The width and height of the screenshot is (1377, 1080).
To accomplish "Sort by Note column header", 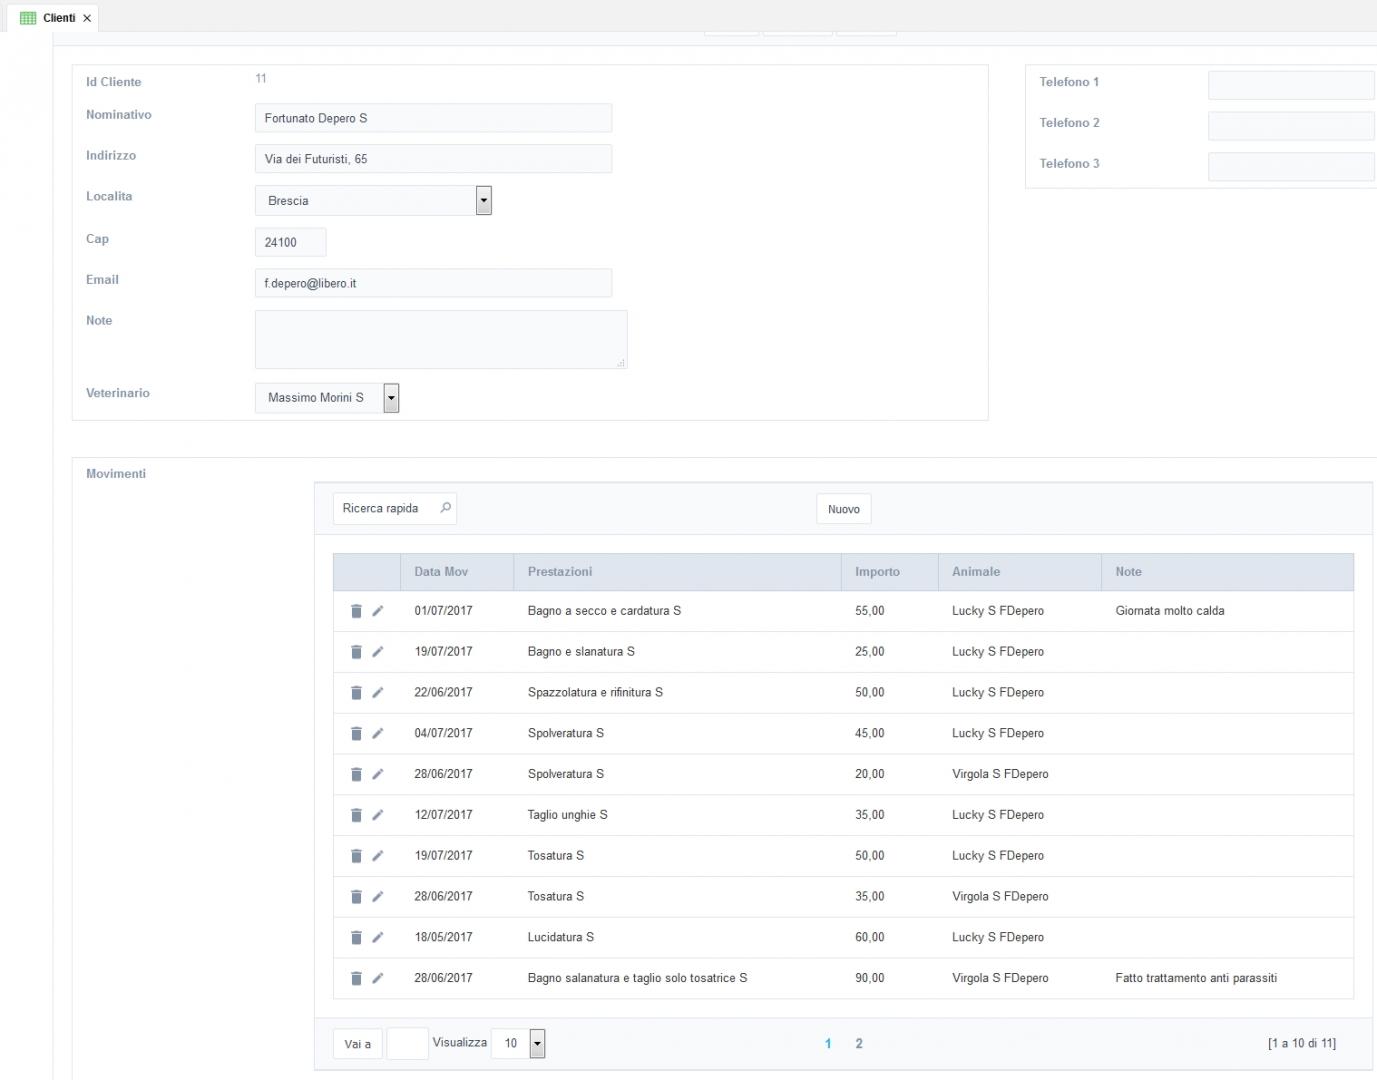I will click(1227, 572).
